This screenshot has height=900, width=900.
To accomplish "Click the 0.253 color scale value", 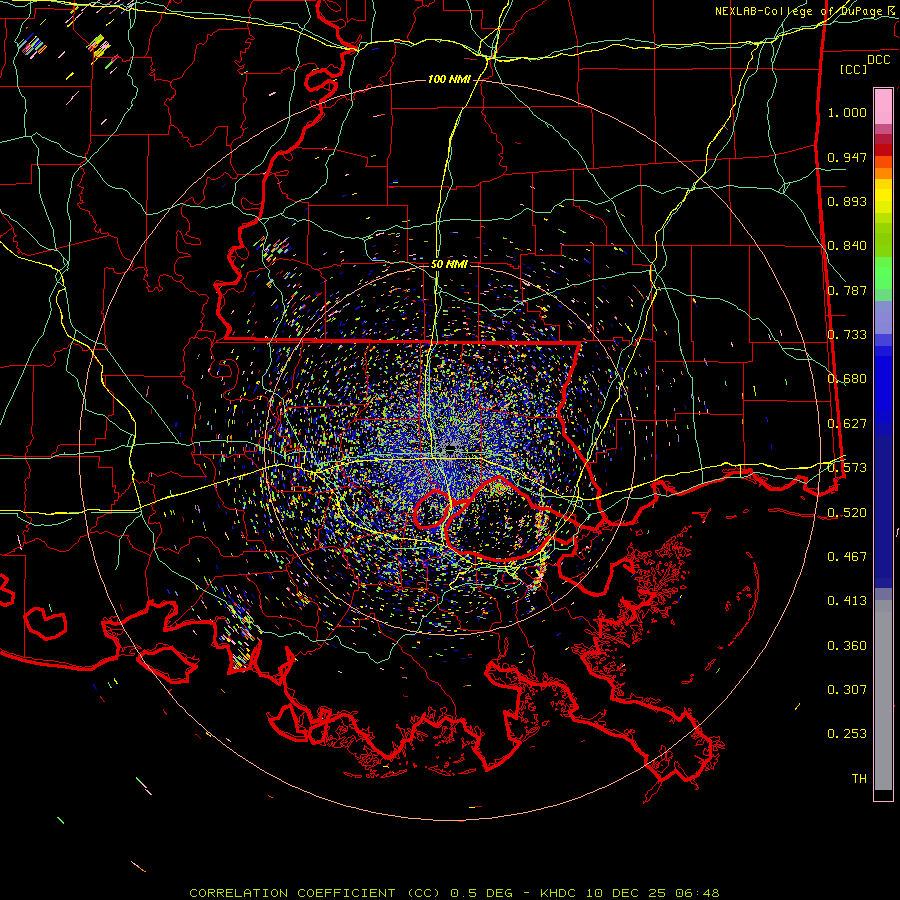I will click(847, 734).
